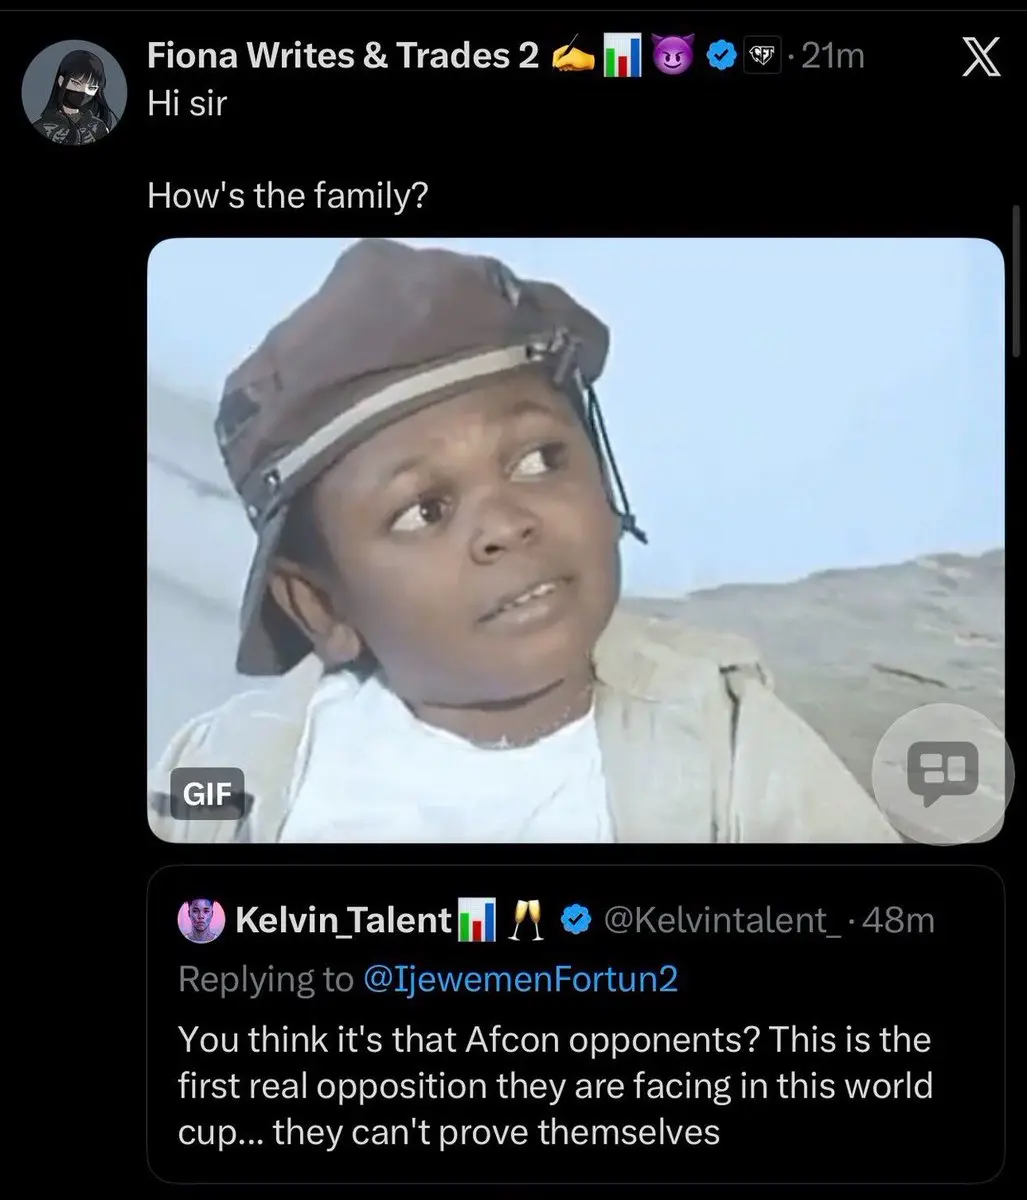Click the 48m timestamp on quoted tweet
The width and height of the screenshot is (1027, 1200).
(x=897, y=920)
